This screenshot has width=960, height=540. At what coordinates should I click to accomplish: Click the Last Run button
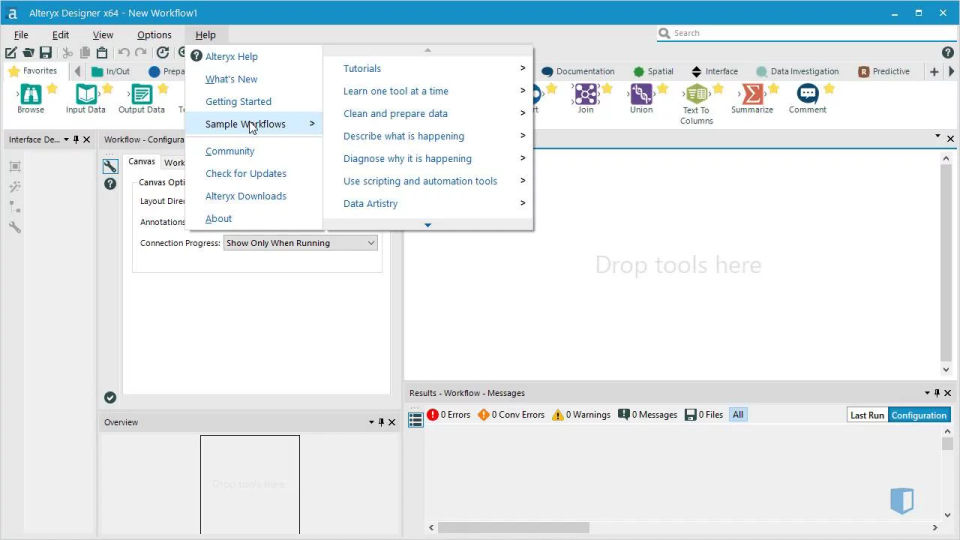pos(867,415)
